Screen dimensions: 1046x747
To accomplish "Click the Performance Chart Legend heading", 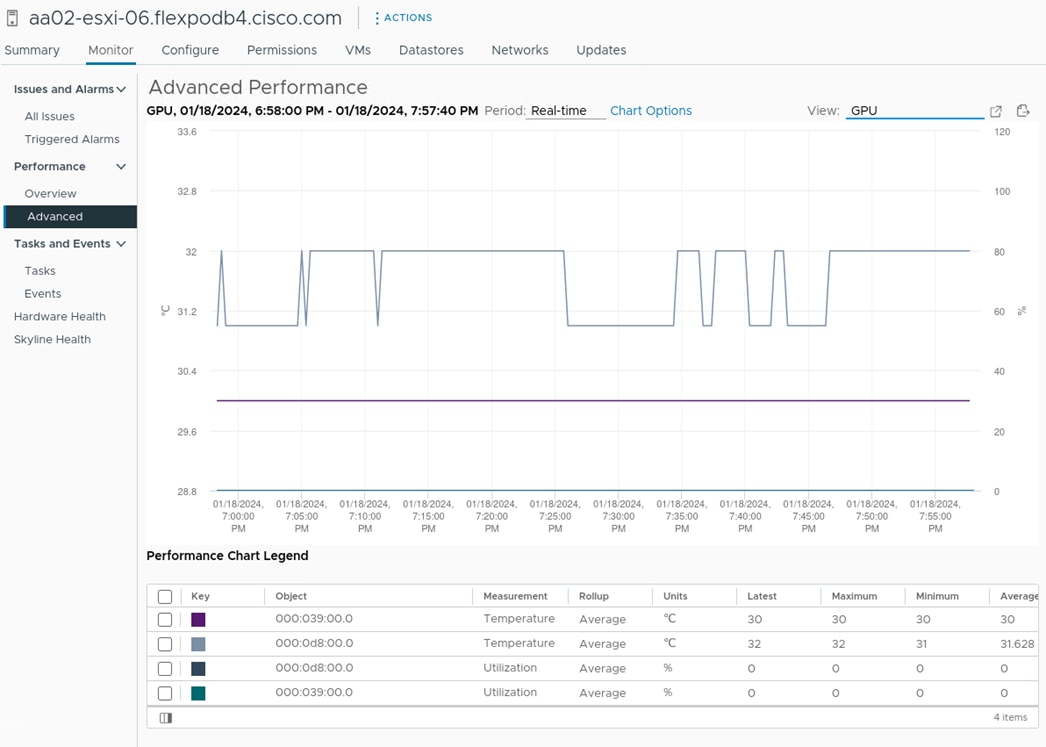I will pyautogui.click(x=227, y=556).
